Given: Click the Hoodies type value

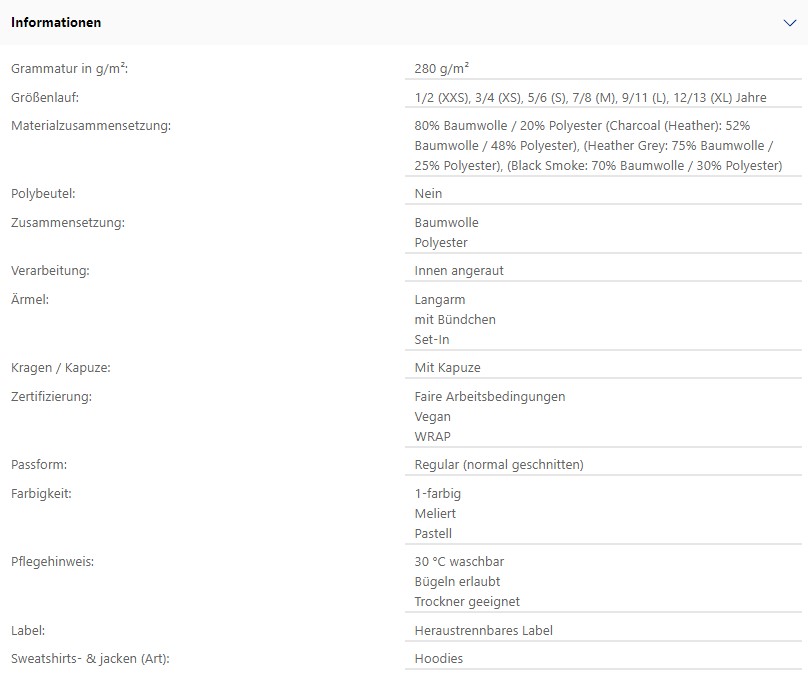Looking at the screenshot, I should click(439, 658).
